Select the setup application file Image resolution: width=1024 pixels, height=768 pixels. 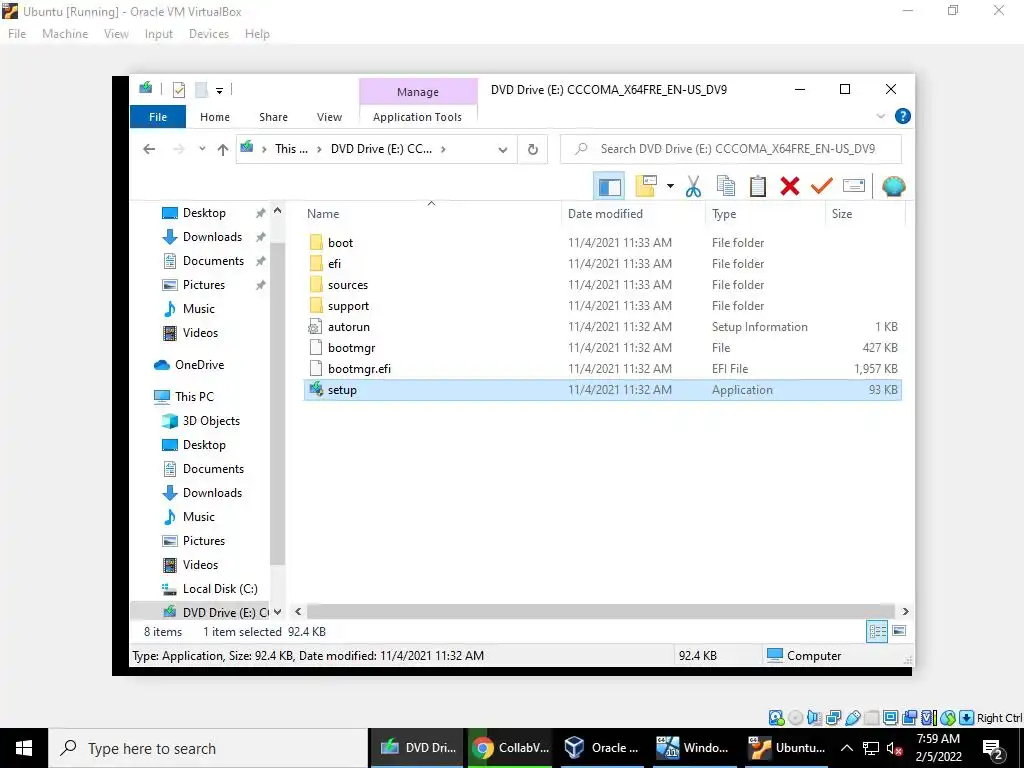[x=602, y=390]
